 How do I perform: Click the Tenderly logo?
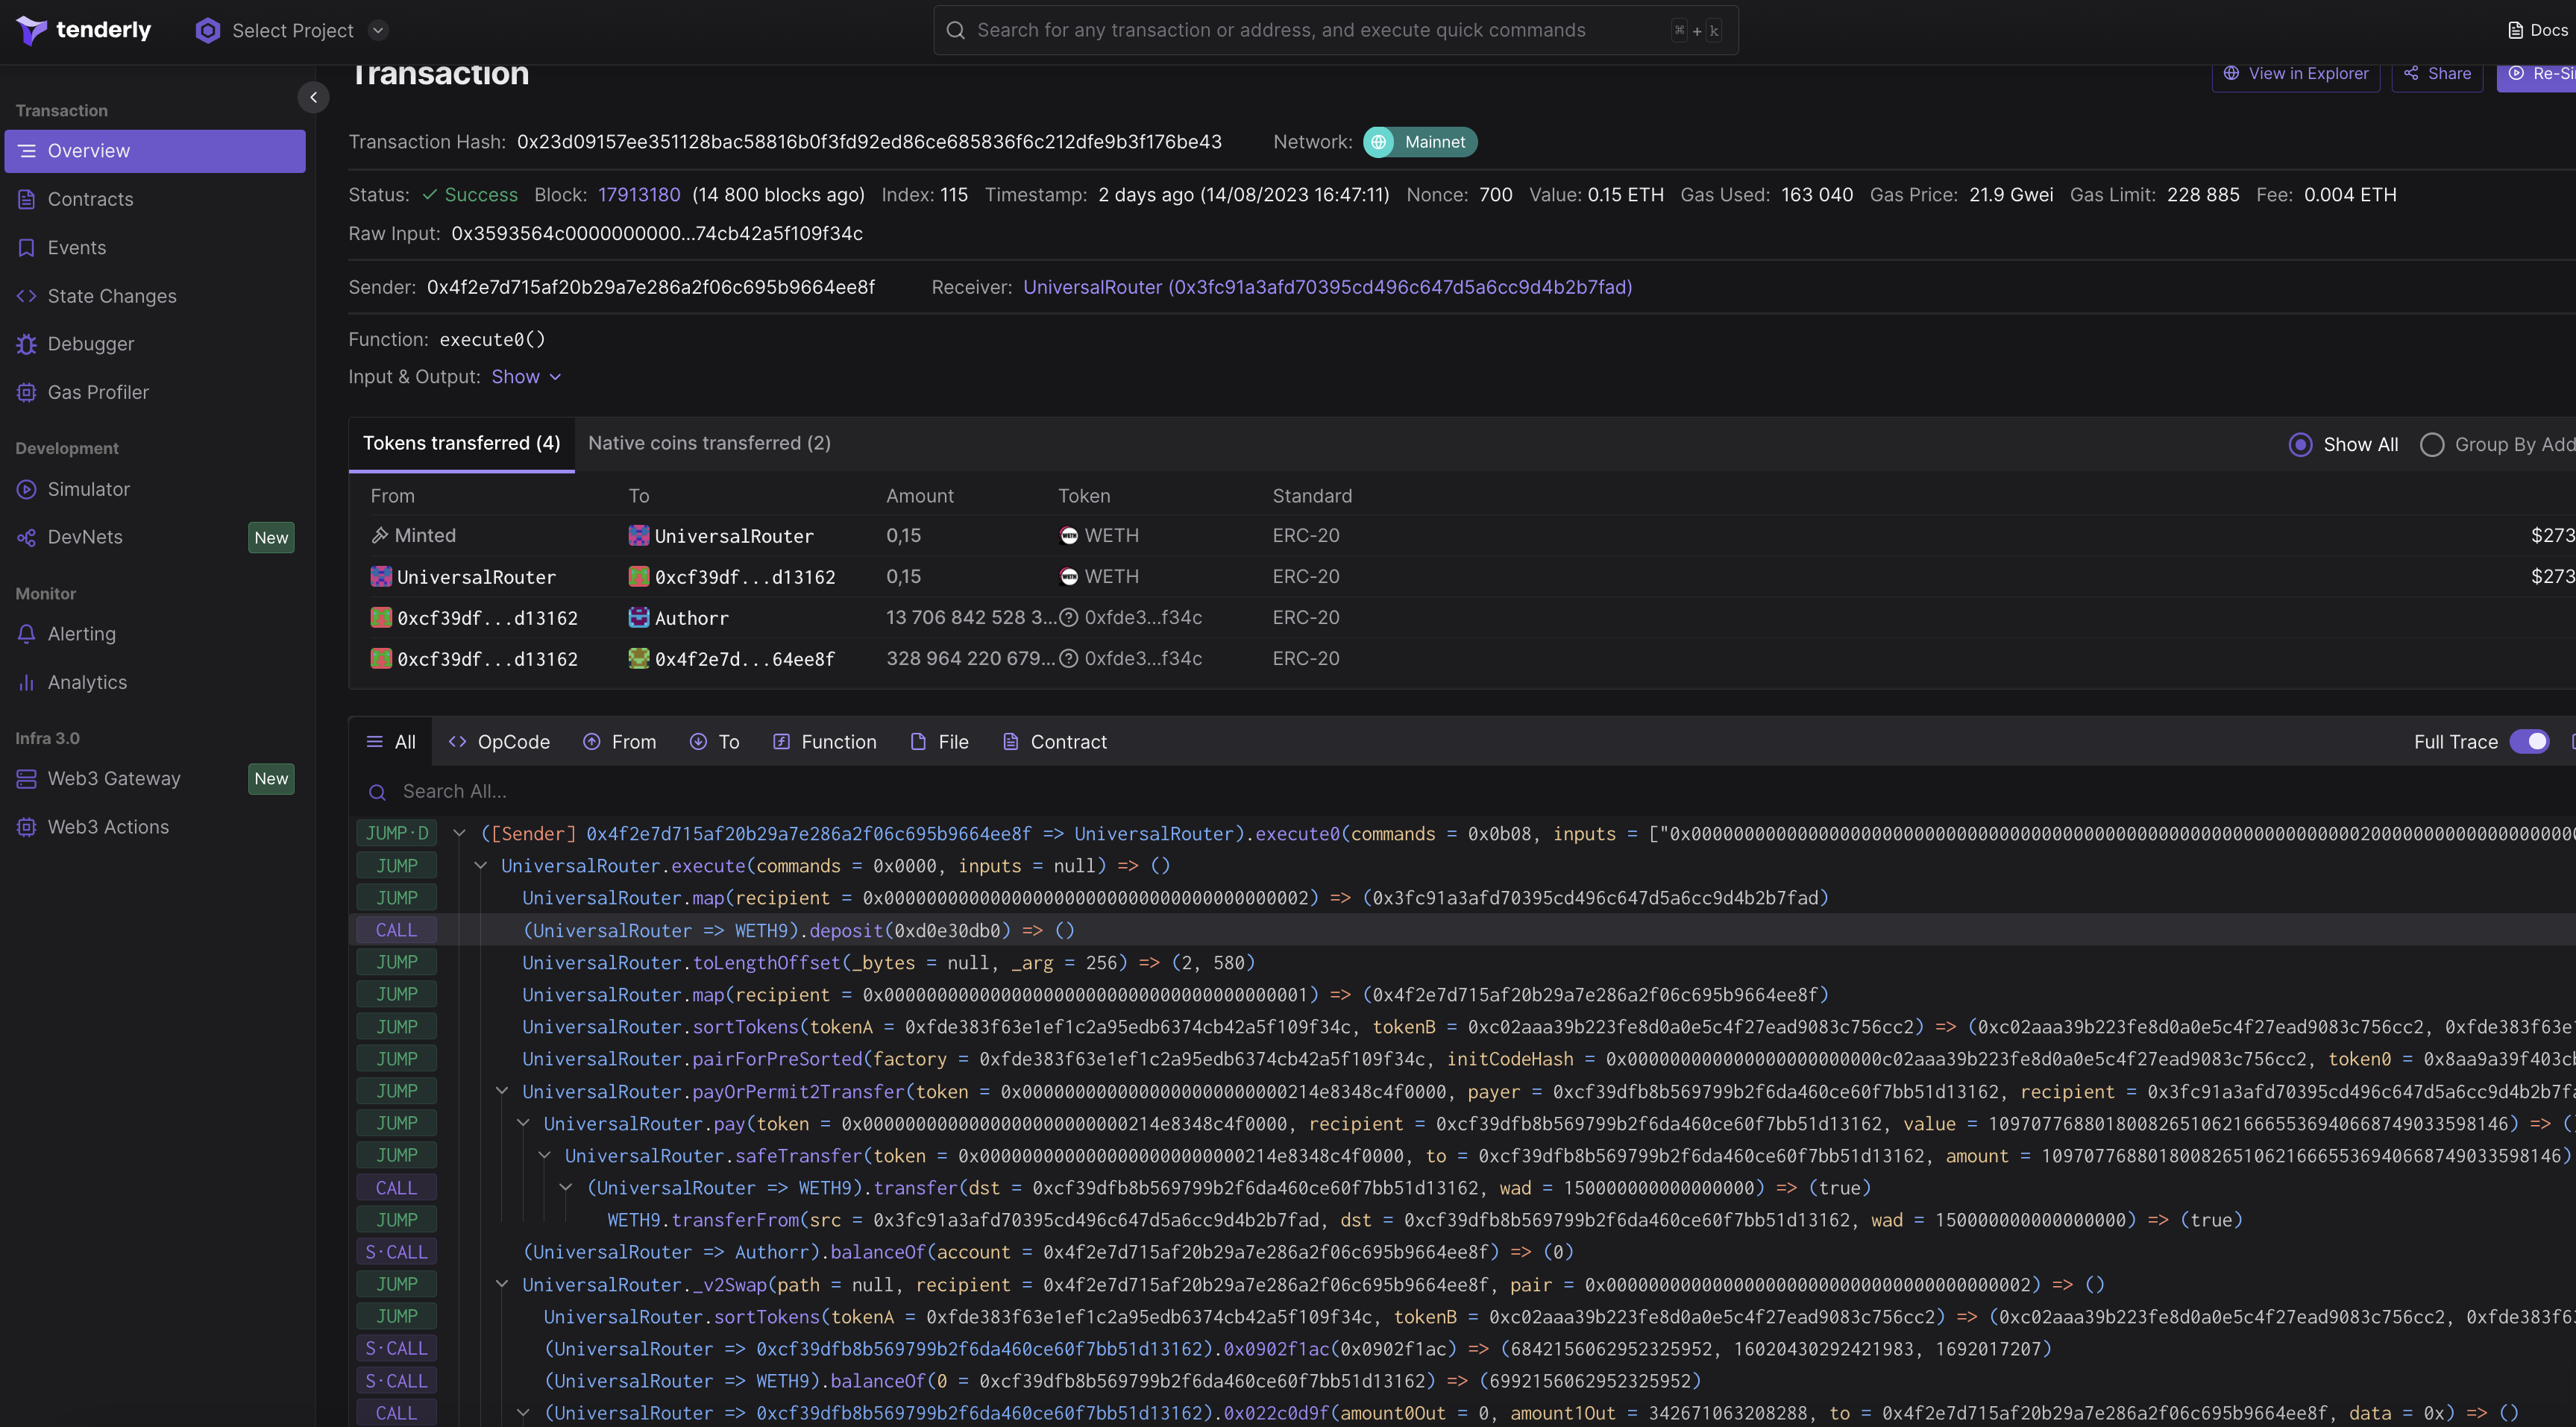[83, 30]
